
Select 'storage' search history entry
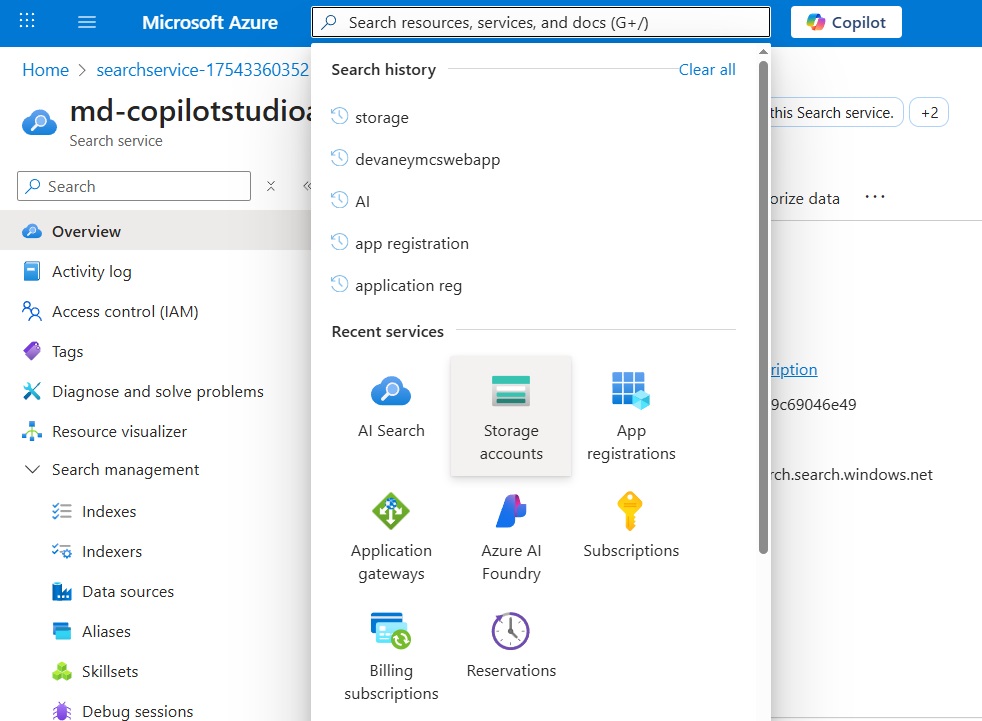point(381,118)
